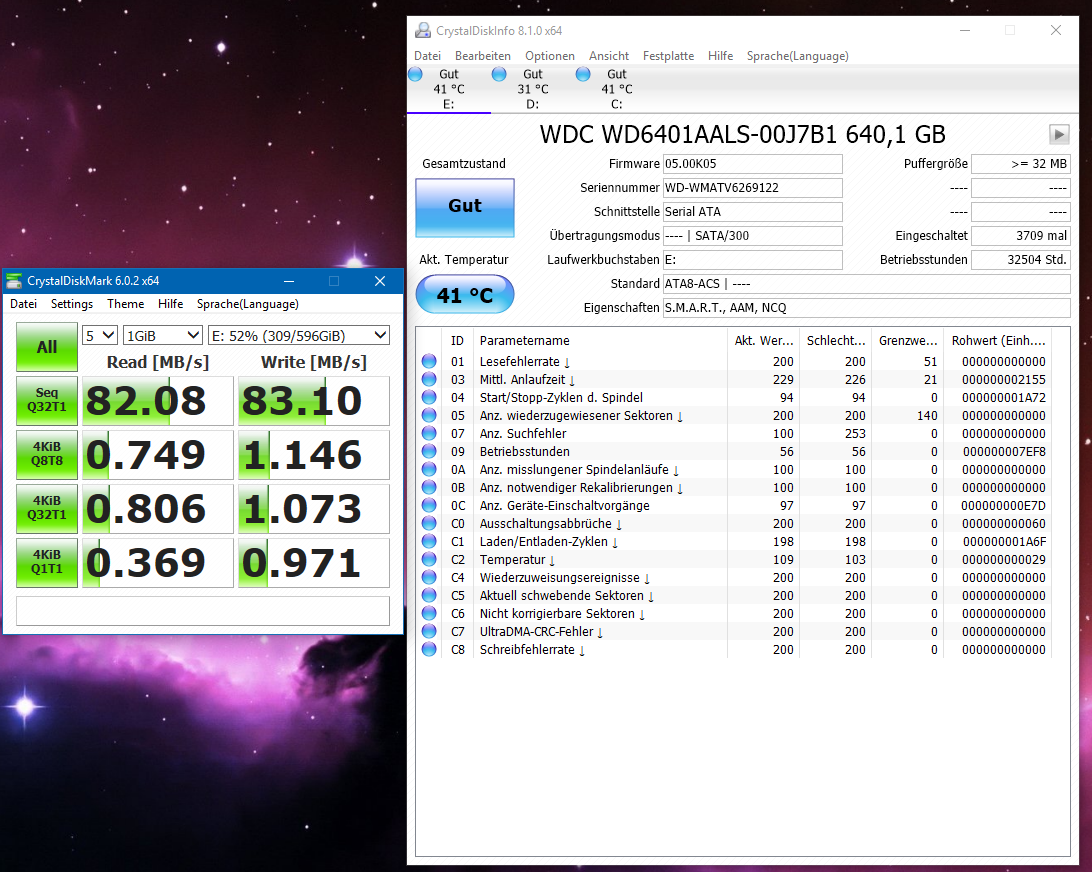This screenshot has width=1092, height=872.
Task: Select disk C: health tab
Action: tap(616, 89)
